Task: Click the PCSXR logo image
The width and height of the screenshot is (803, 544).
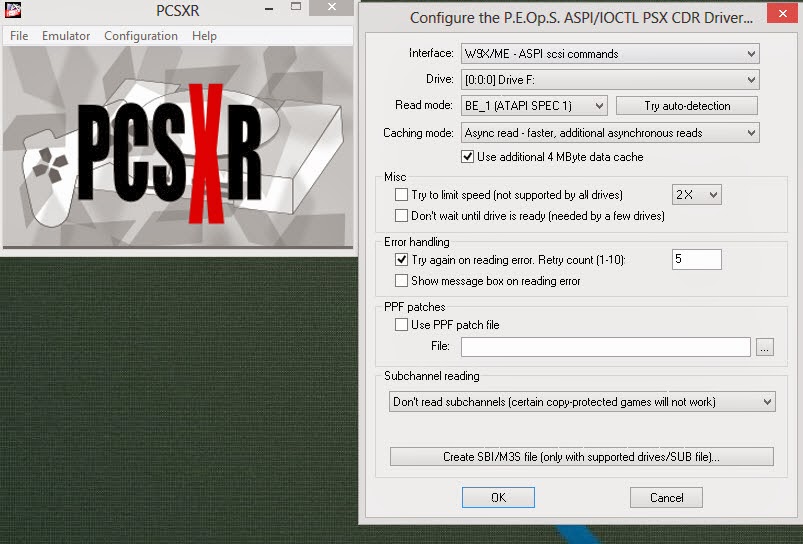Action: click(178, 147)
